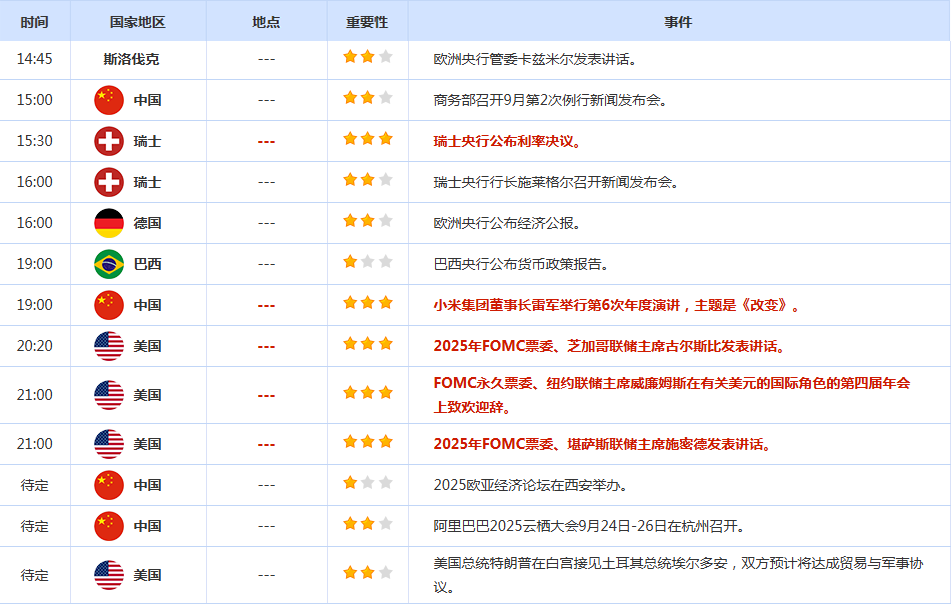Viewport: 951px width, 604px height.
Task: Click the Swiss flag in the 16:00 施莱格尔 row
Action: (109, 182)
